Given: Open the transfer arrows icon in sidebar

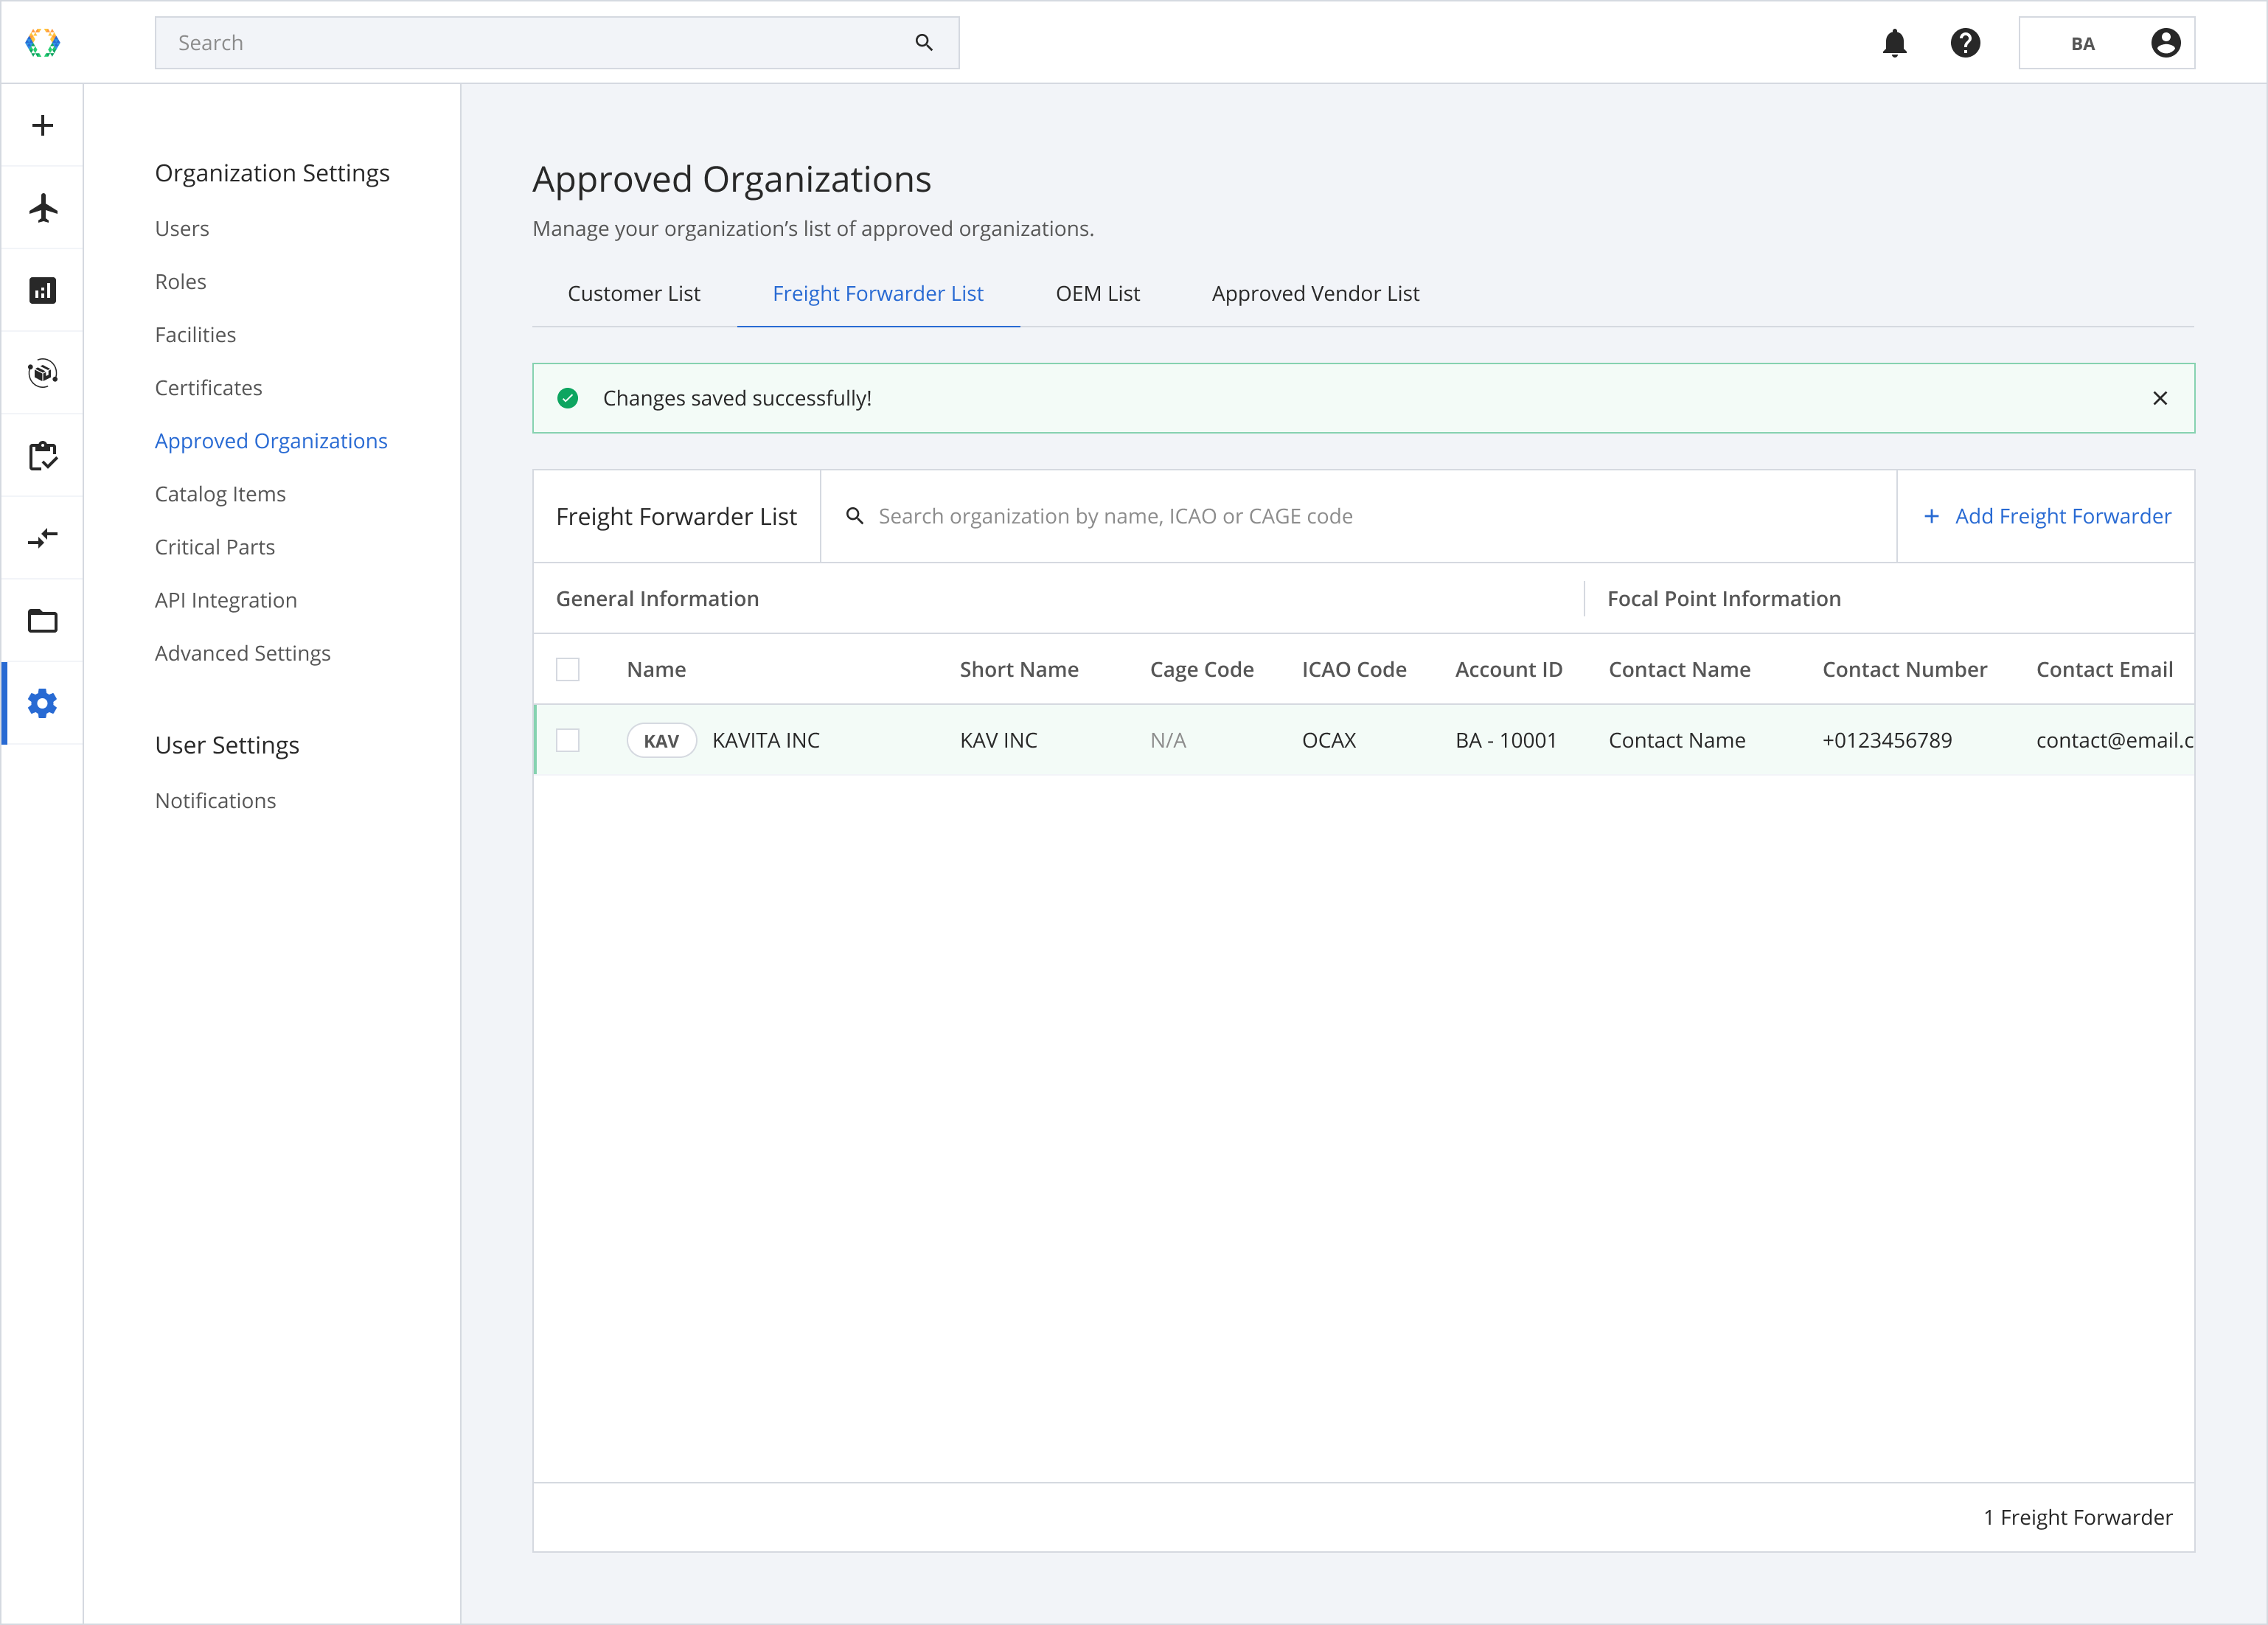Looking at the screenshot, I should pos(42,538).
